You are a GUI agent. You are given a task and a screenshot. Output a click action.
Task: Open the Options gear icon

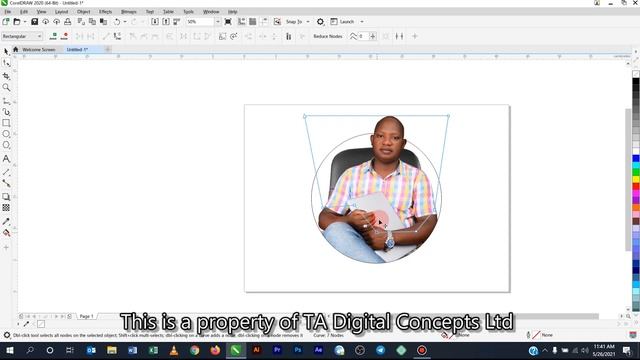320,22
